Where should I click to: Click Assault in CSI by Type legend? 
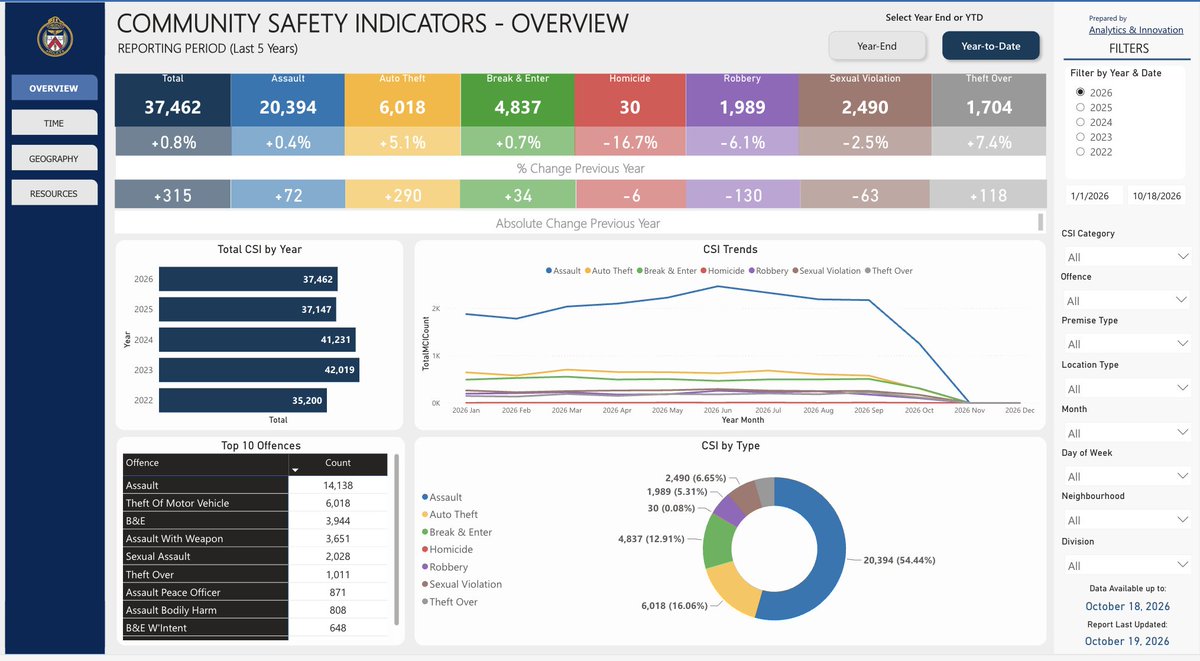click(442, 497)
